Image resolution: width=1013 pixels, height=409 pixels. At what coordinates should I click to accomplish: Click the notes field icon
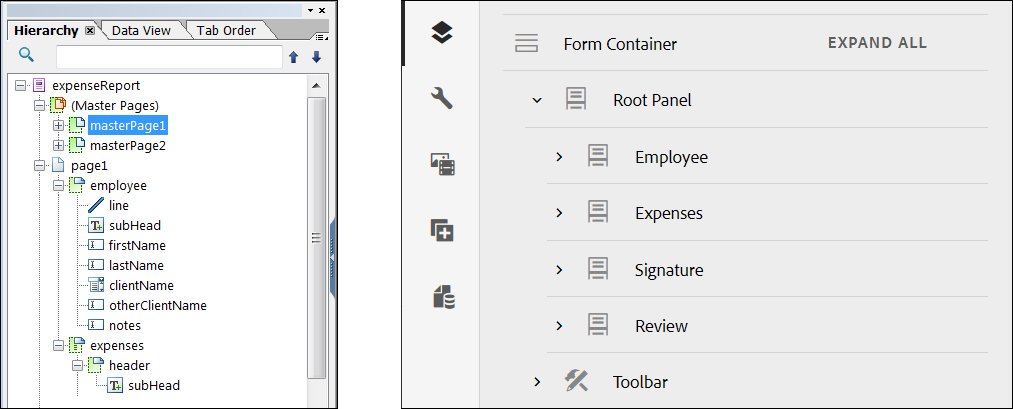(x=96, y=325)
